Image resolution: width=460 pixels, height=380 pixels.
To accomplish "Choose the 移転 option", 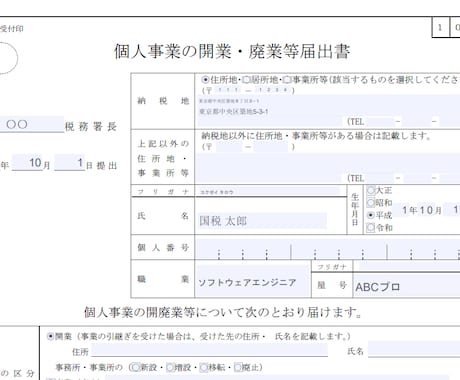I will [204, 367].
